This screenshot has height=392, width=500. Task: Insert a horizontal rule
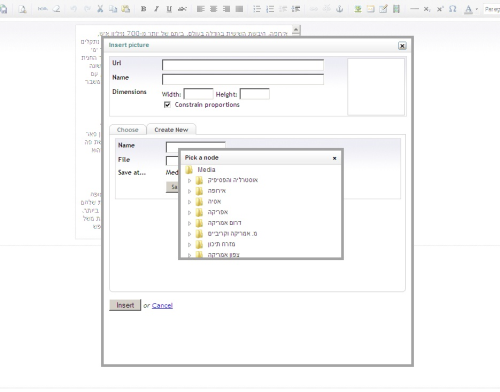414,9
